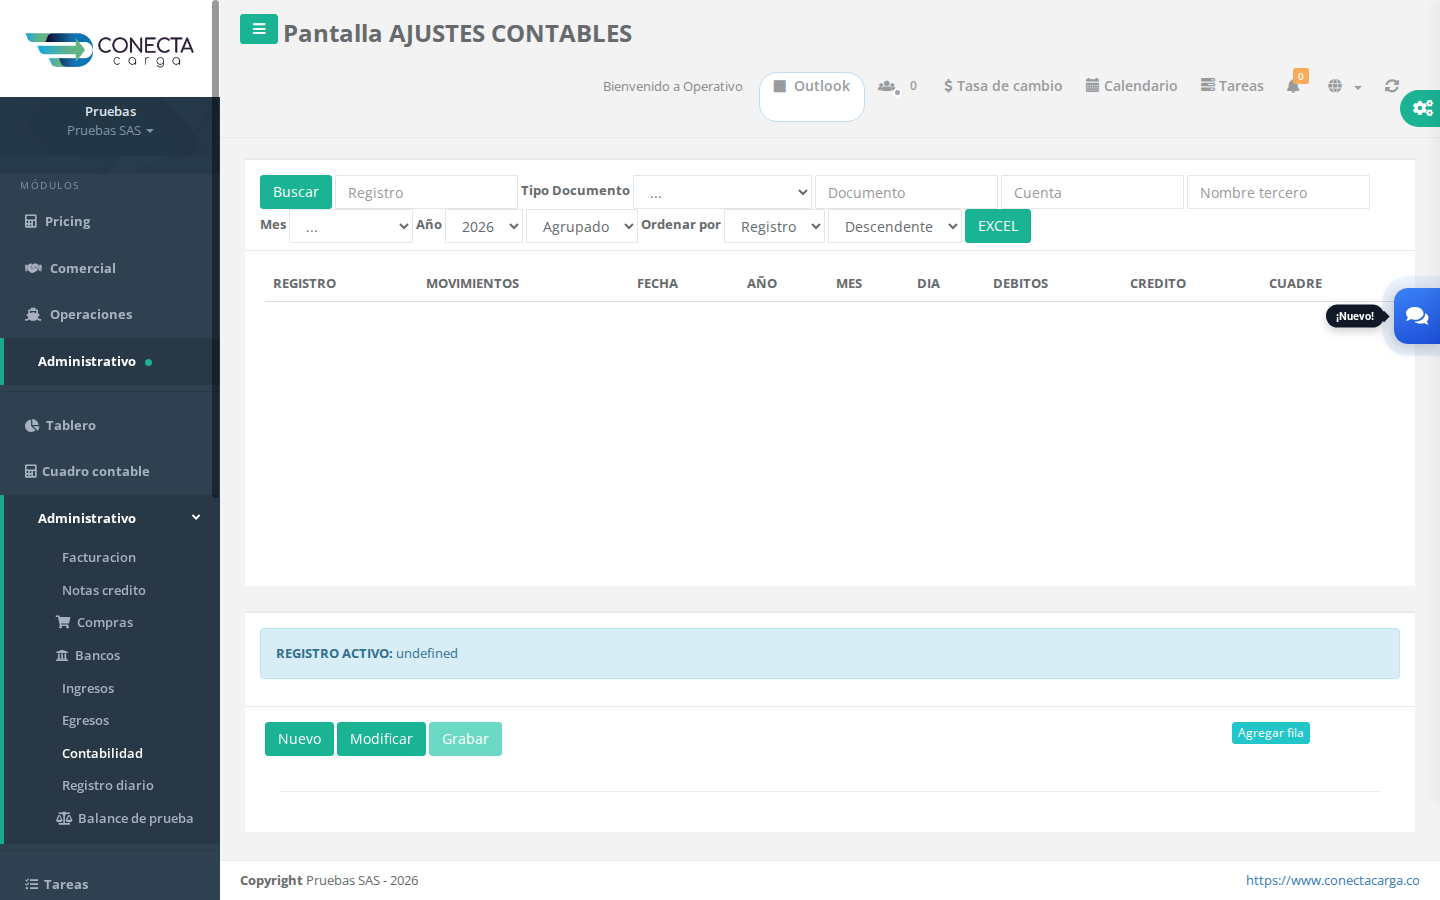Open Tasa de cambio
Image resolution: width=1440 pixels, height=900 pixels.
coord(1003,86)
